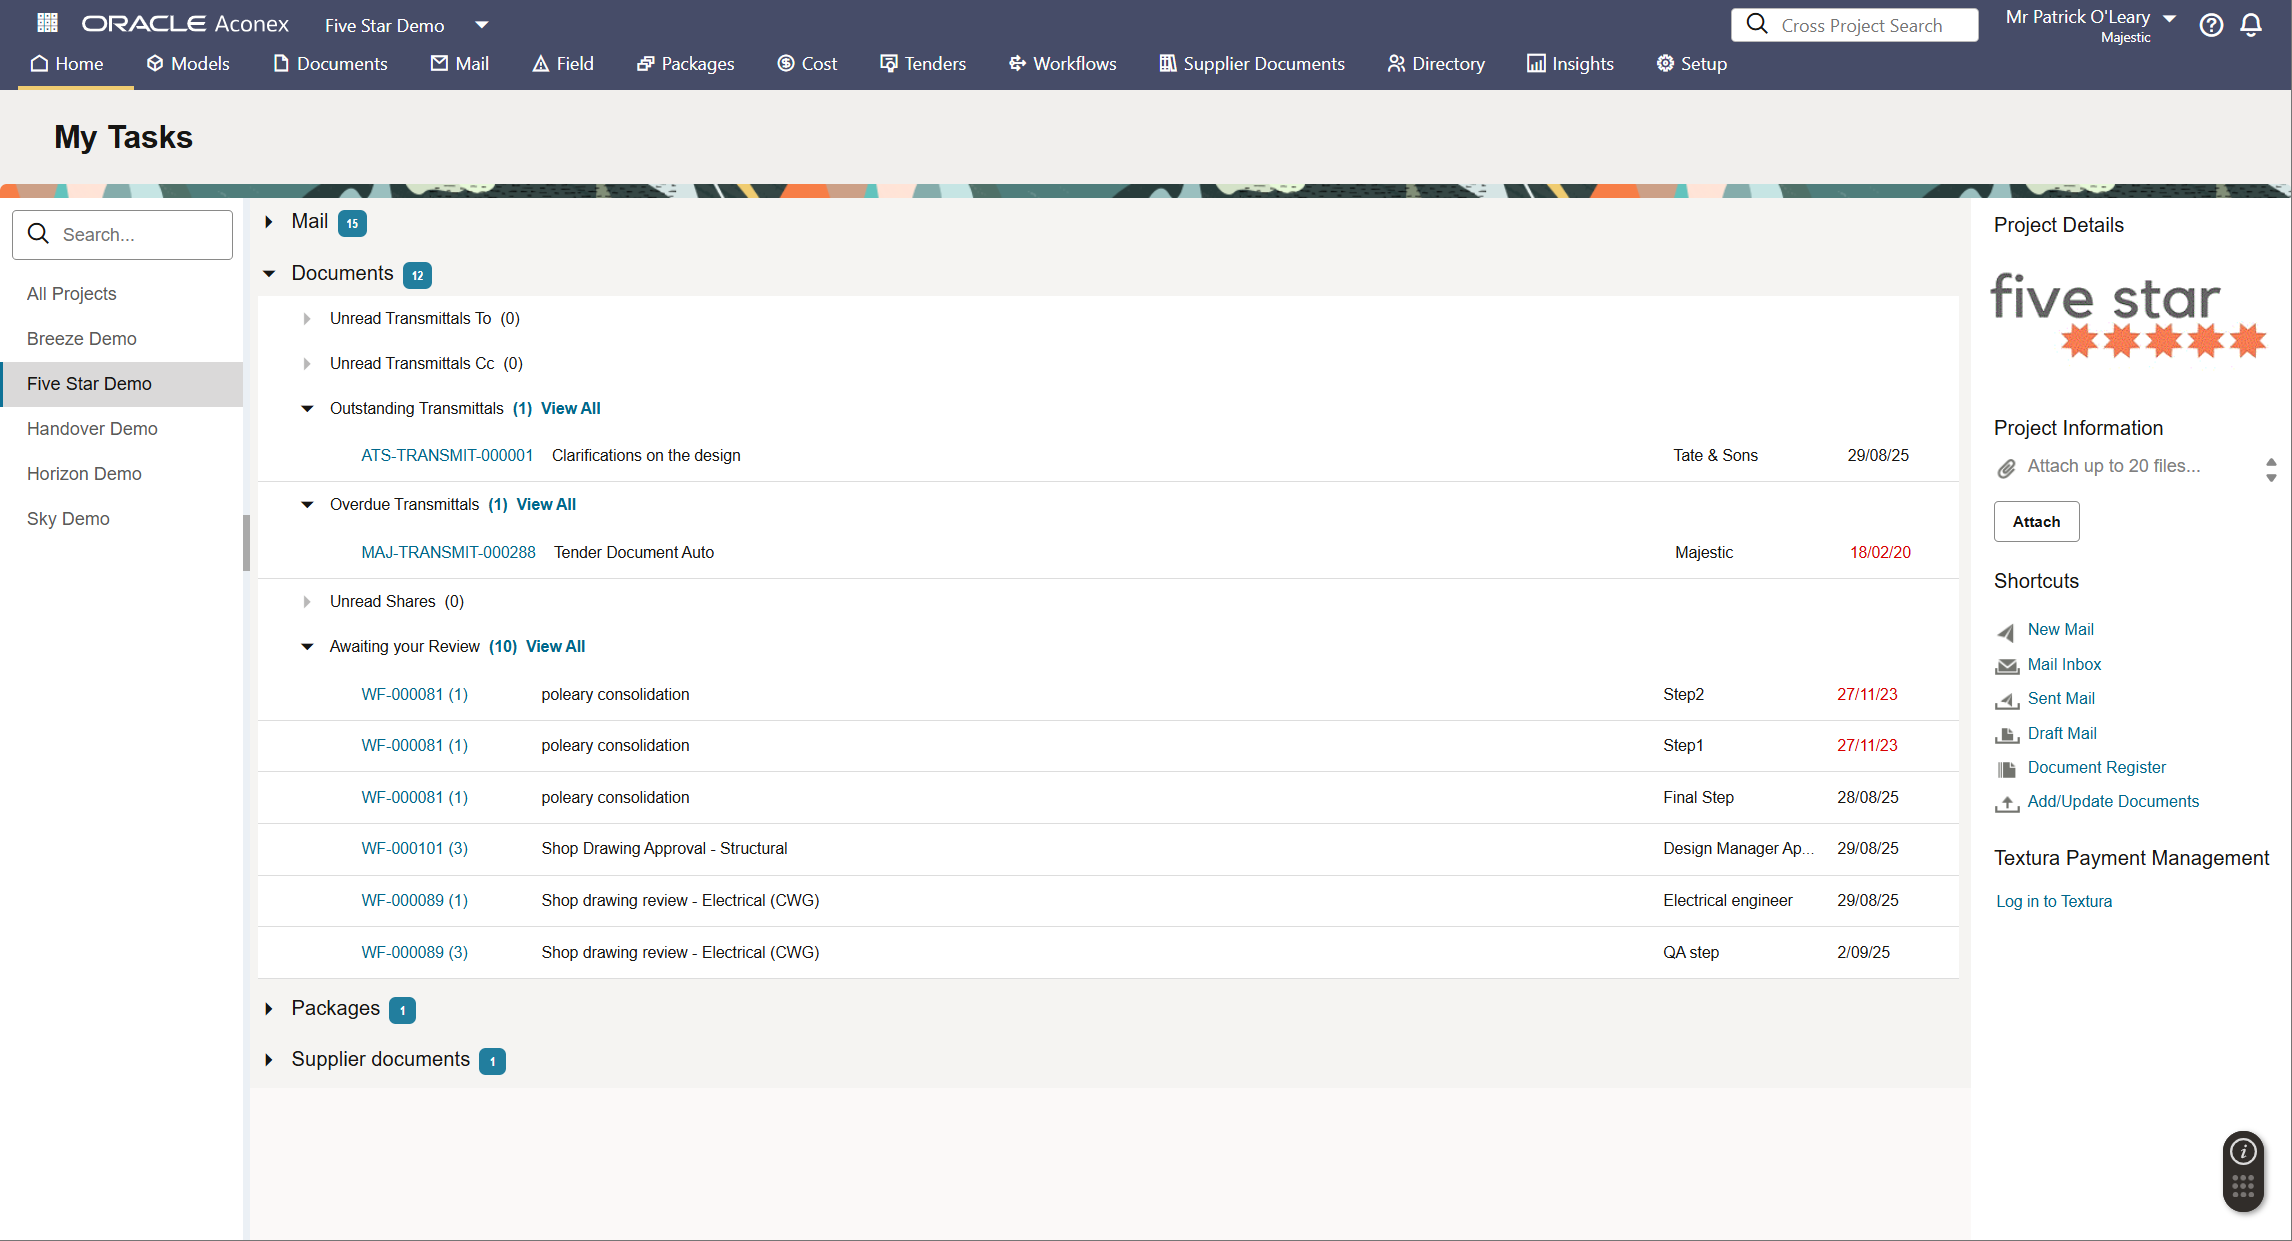Open the Workflows menu
This screenshot has height=1241, width=2292.
(x=1062, y=64)
